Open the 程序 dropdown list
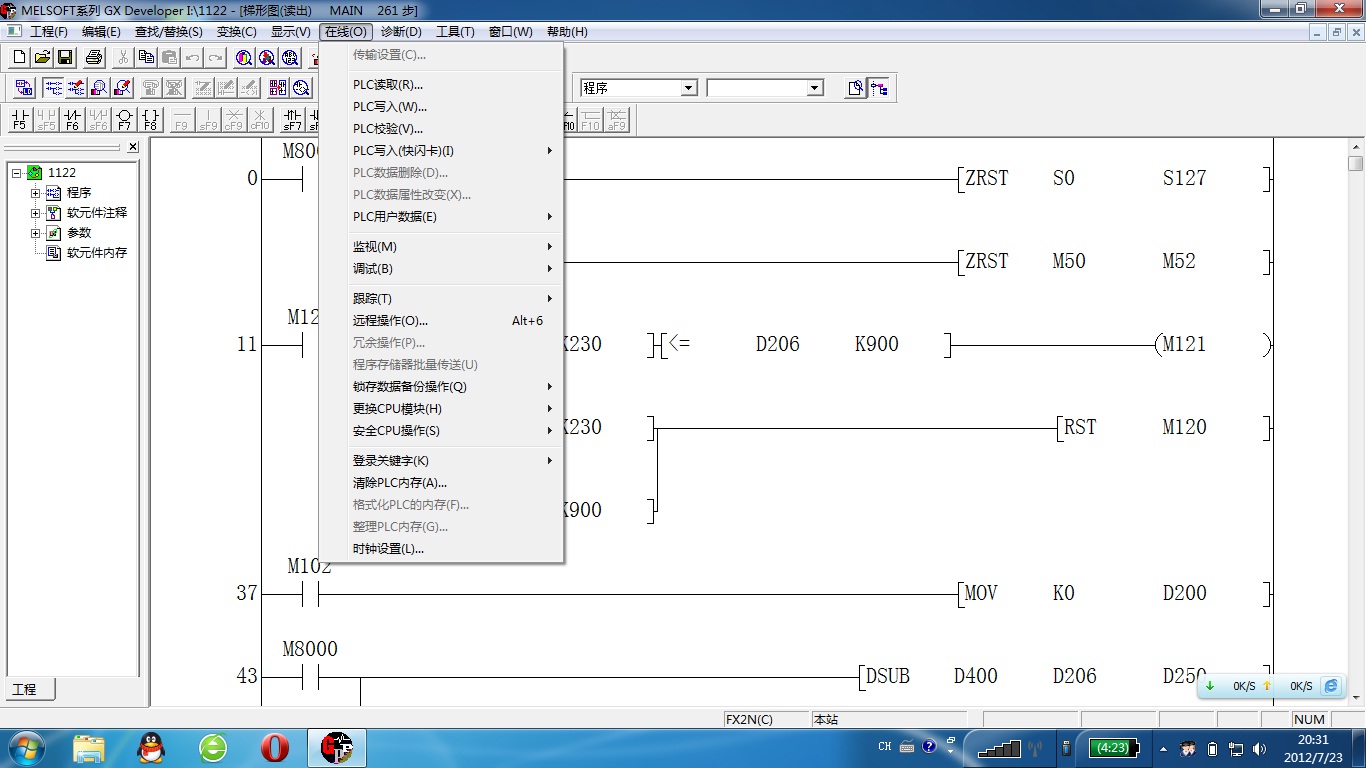This screenshot has height=768, width=1366. [x=688, y=88]
